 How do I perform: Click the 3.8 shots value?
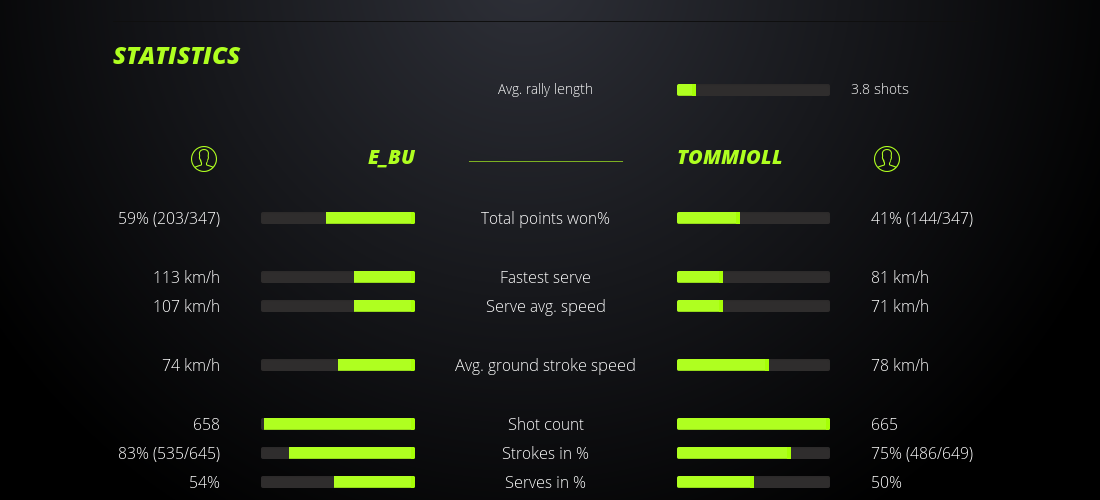coord(880,89)
